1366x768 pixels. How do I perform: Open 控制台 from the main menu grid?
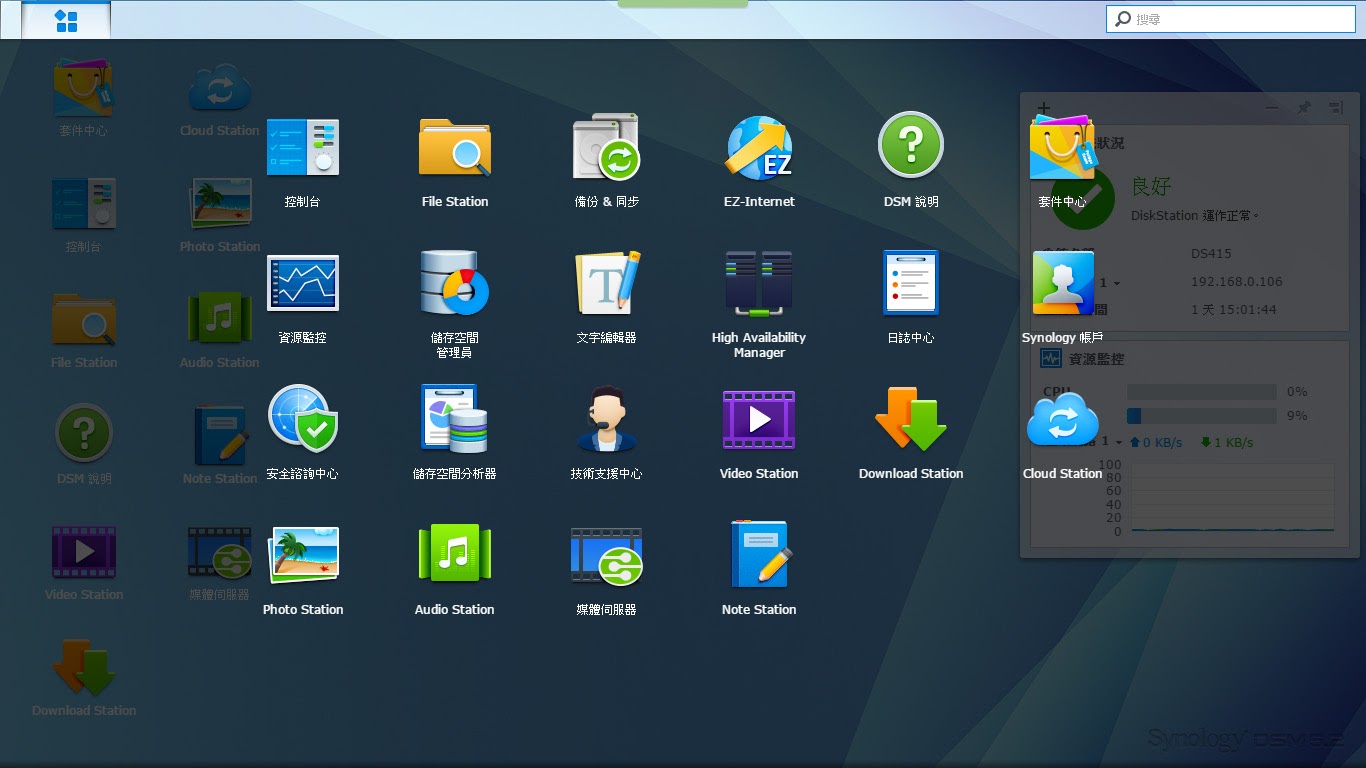[303, 163]
